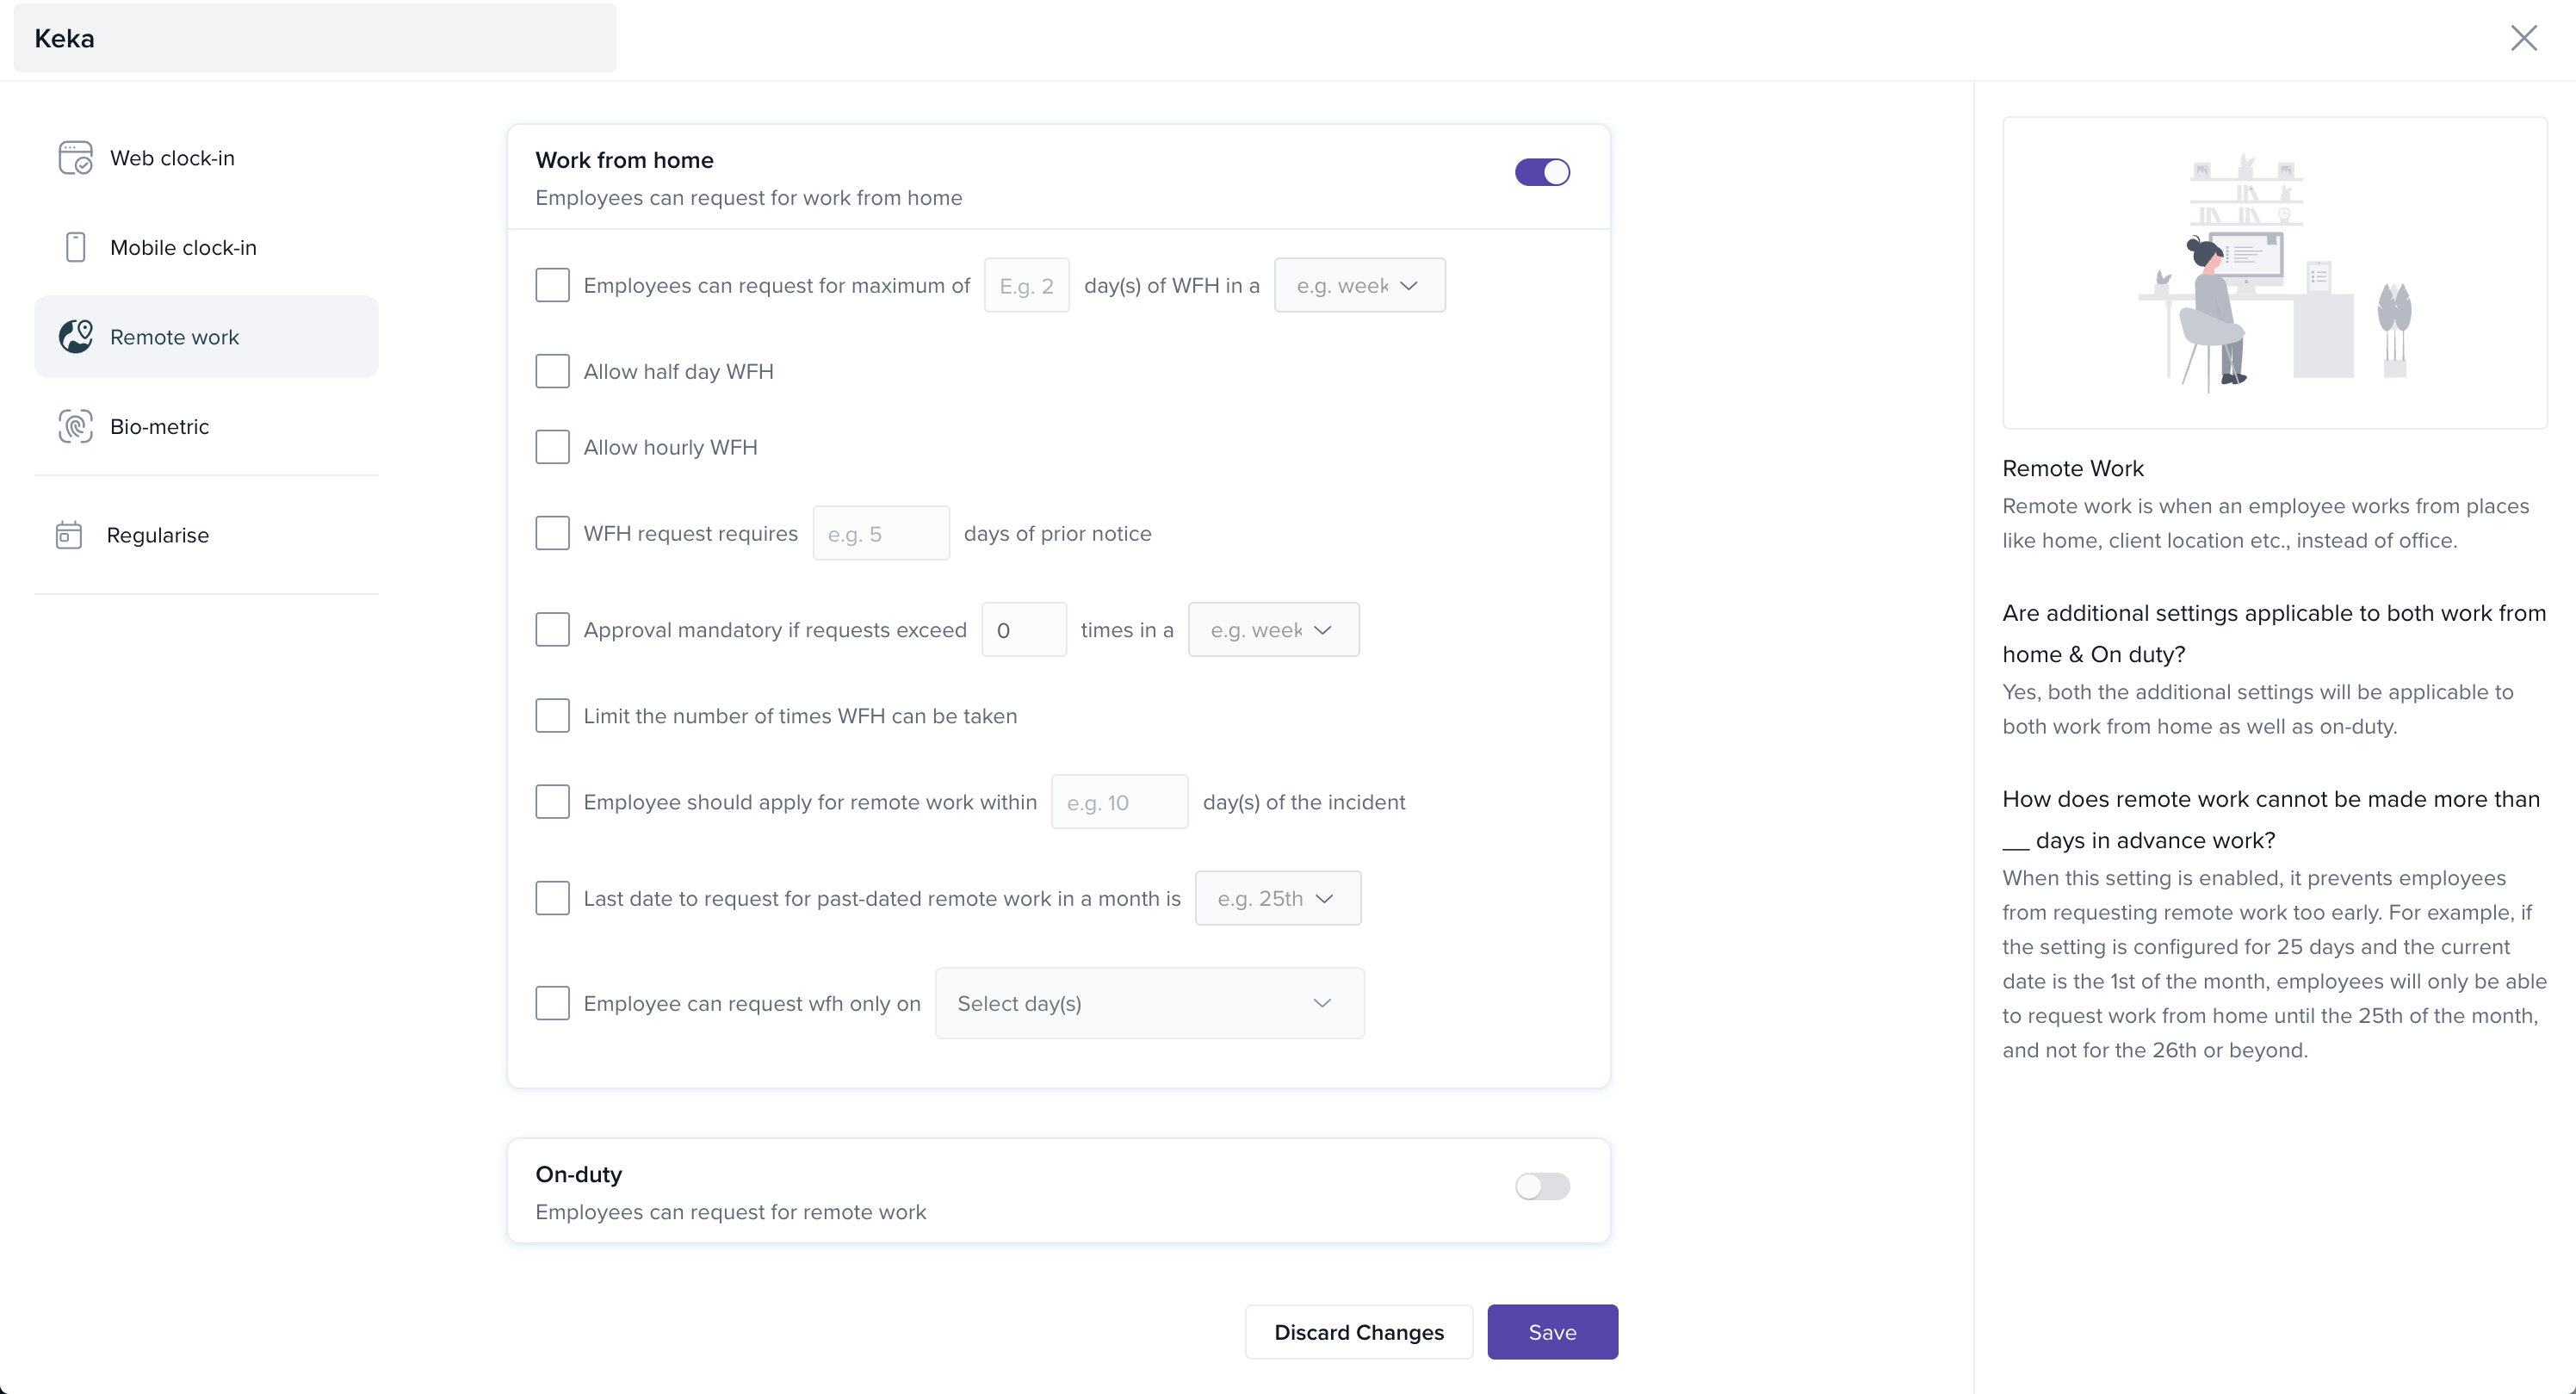Close the settings dialog with X icon
Screen dimensions: 2576x1394
(x=2523, y=38)
